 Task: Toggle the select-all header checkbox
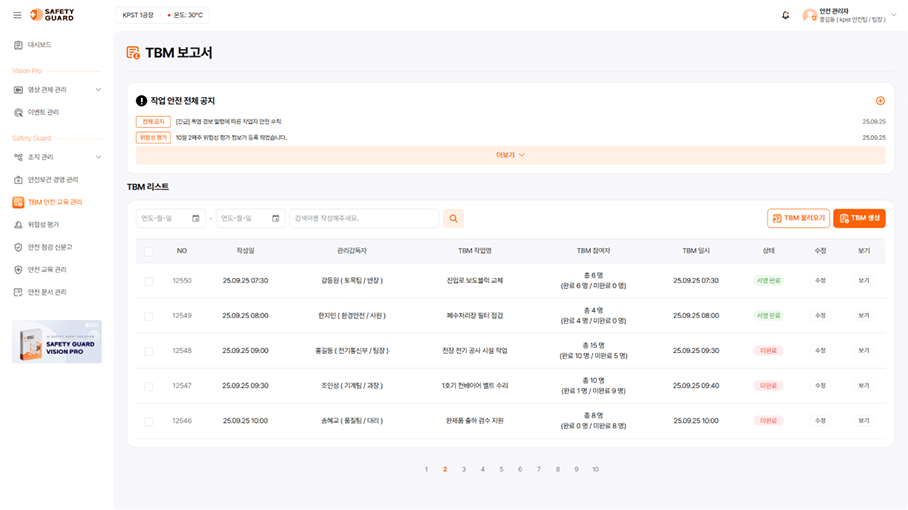pos(149,251)
